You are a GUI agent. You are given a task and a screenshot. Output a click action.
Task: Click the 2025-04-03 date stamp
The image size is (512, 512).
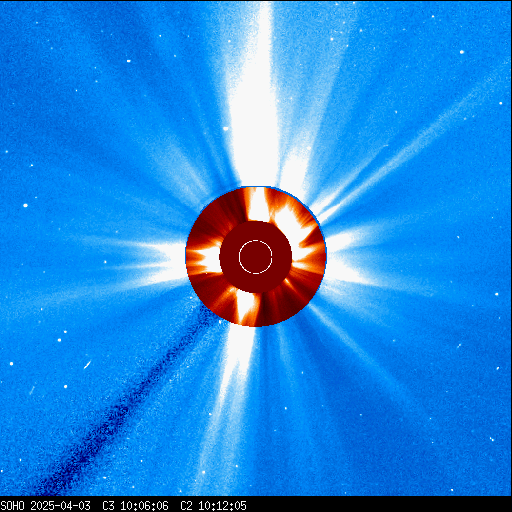pyautogui.click(x=60, y=506)
